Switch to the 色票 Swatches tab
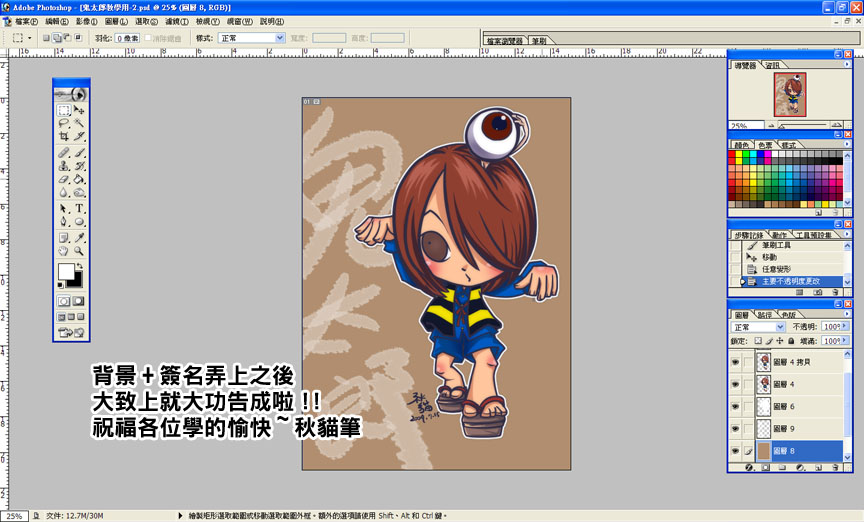 tap(765, 145)
